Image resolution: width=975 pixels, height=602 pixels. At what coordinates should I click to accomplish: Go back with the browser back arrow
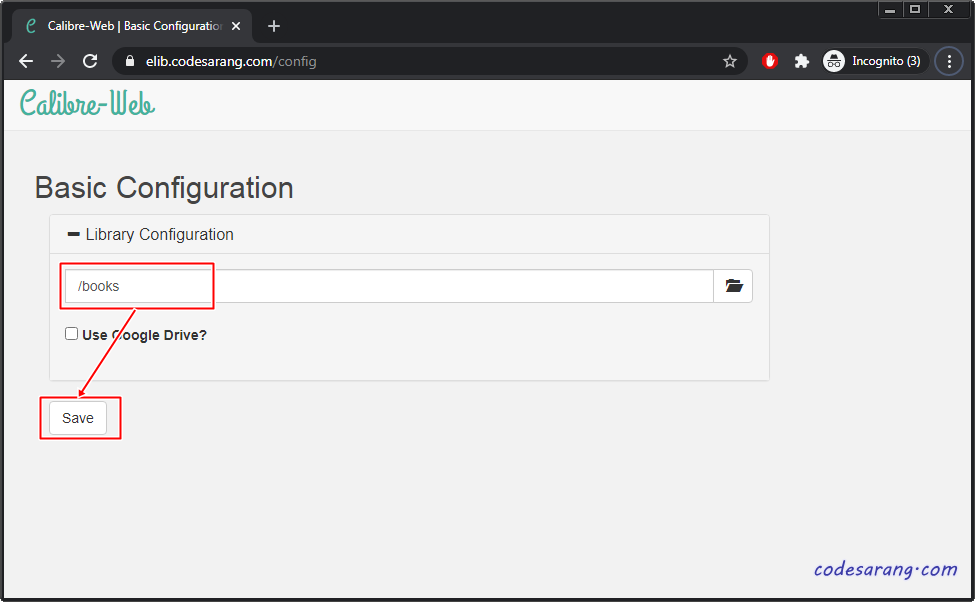(26, 61)
